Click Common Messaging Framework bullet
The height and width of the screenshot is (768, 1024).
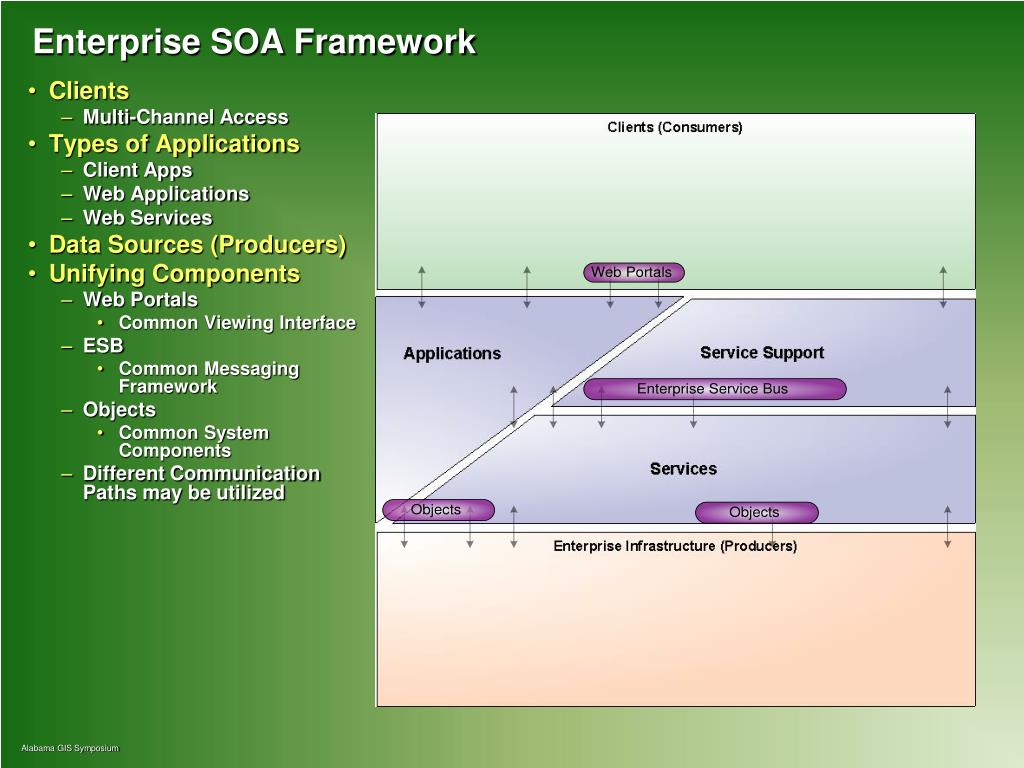[208, 377]
